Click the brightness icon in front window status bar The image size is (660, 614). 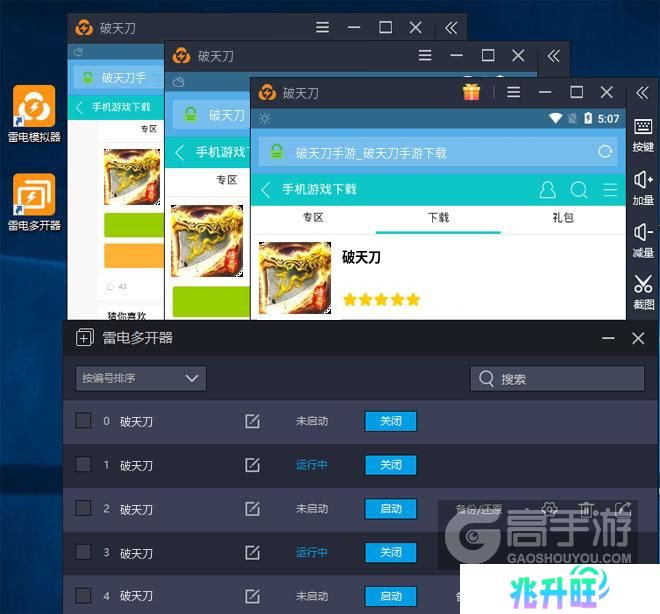pos(264,119)
